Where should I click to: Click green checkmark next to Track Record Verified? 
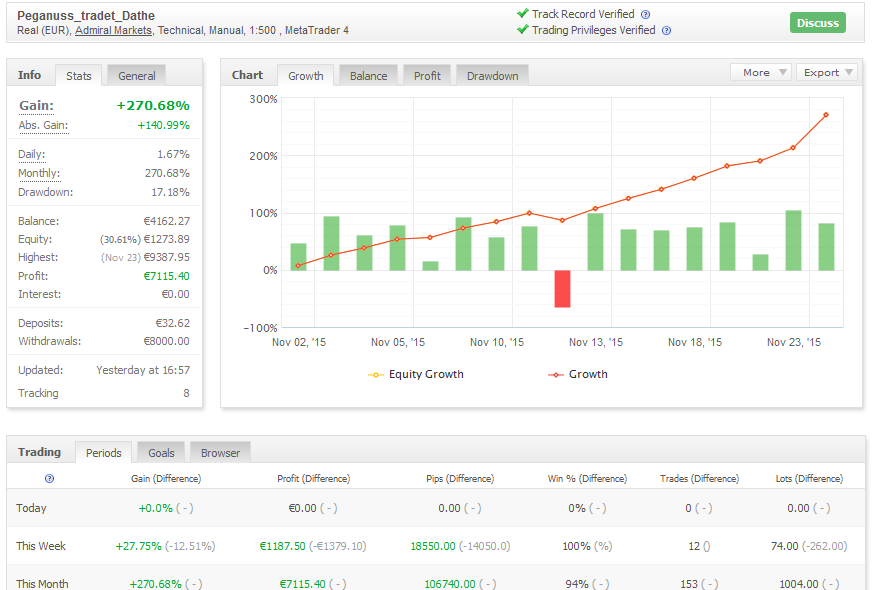(522, 14)
